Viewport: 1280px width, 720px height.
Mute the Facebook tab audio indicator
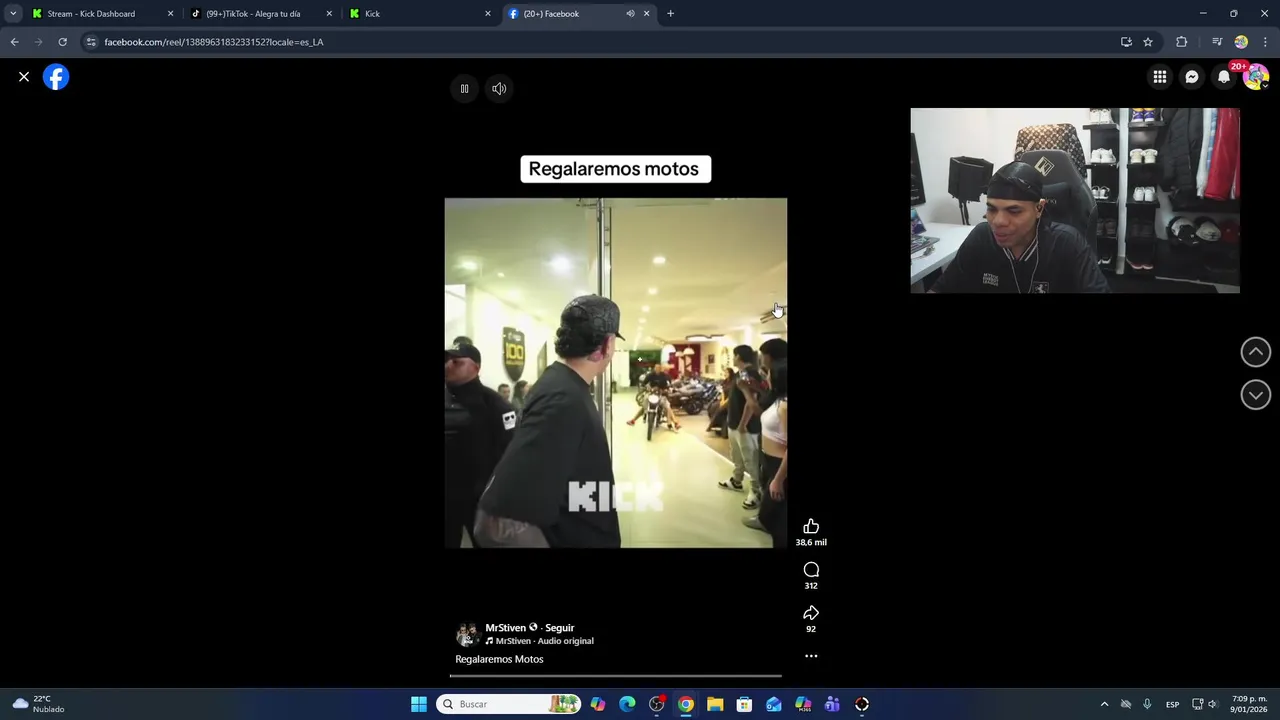point(630,14)
